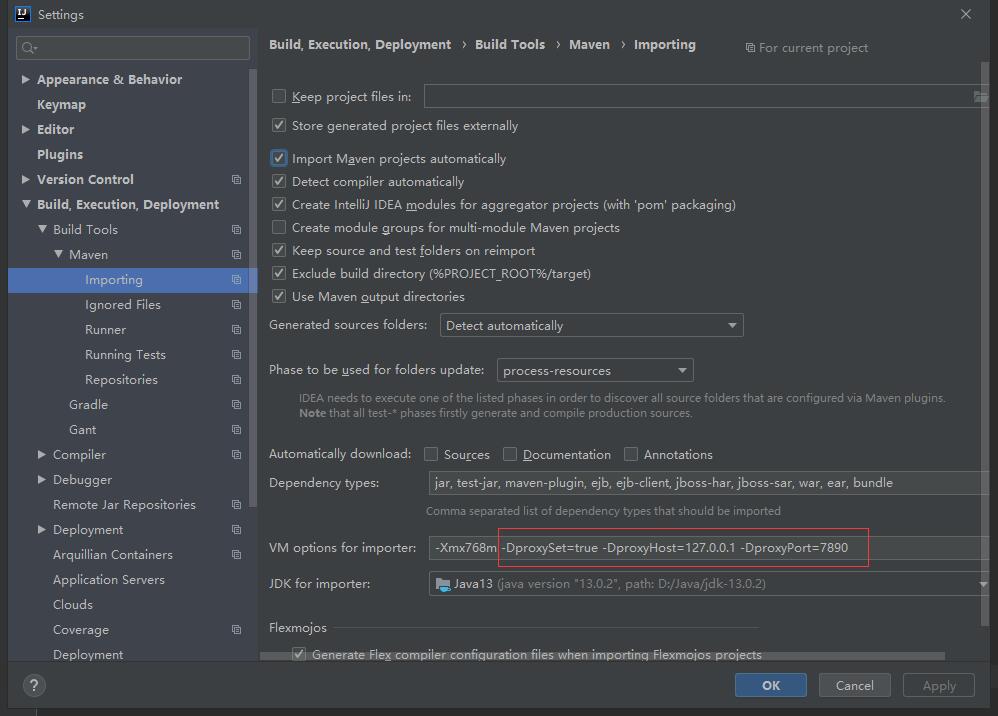Open the Runner settings under Maven
The image size is (998, 716).
point(106,330)
